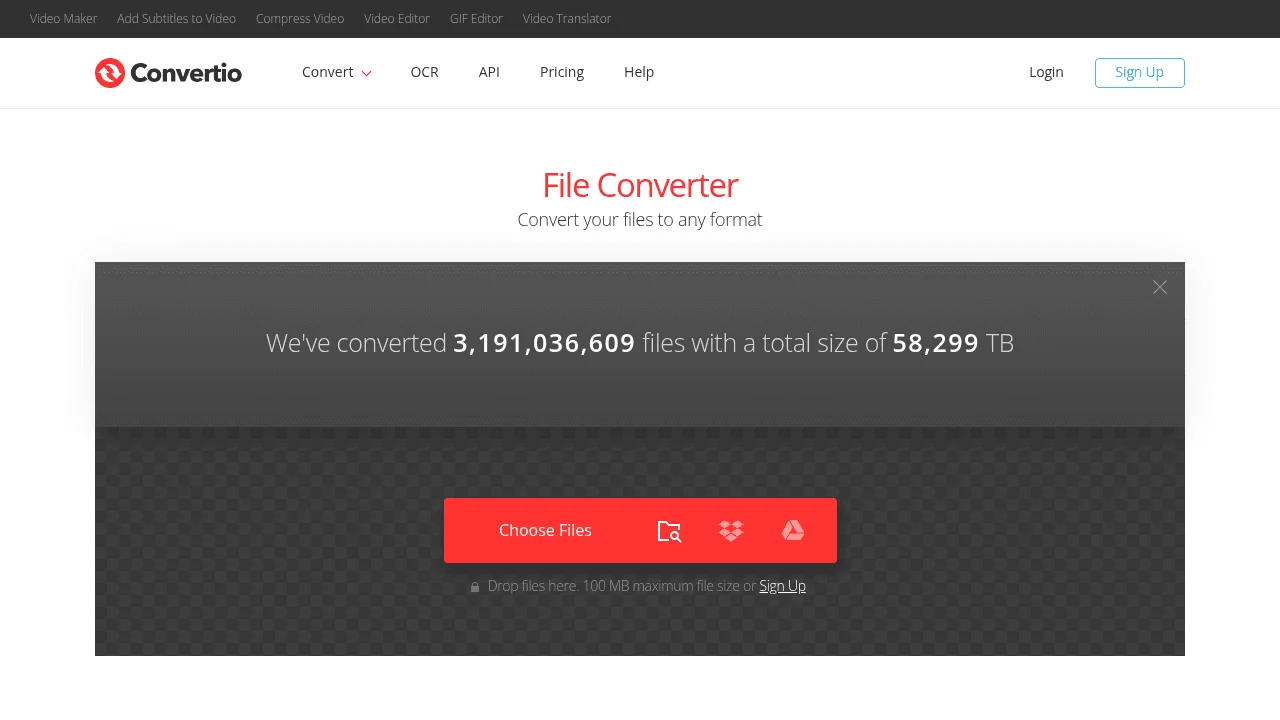Click the Login link
Image resolution: width=1280 pixels, height=720 pixels.
1046,72
